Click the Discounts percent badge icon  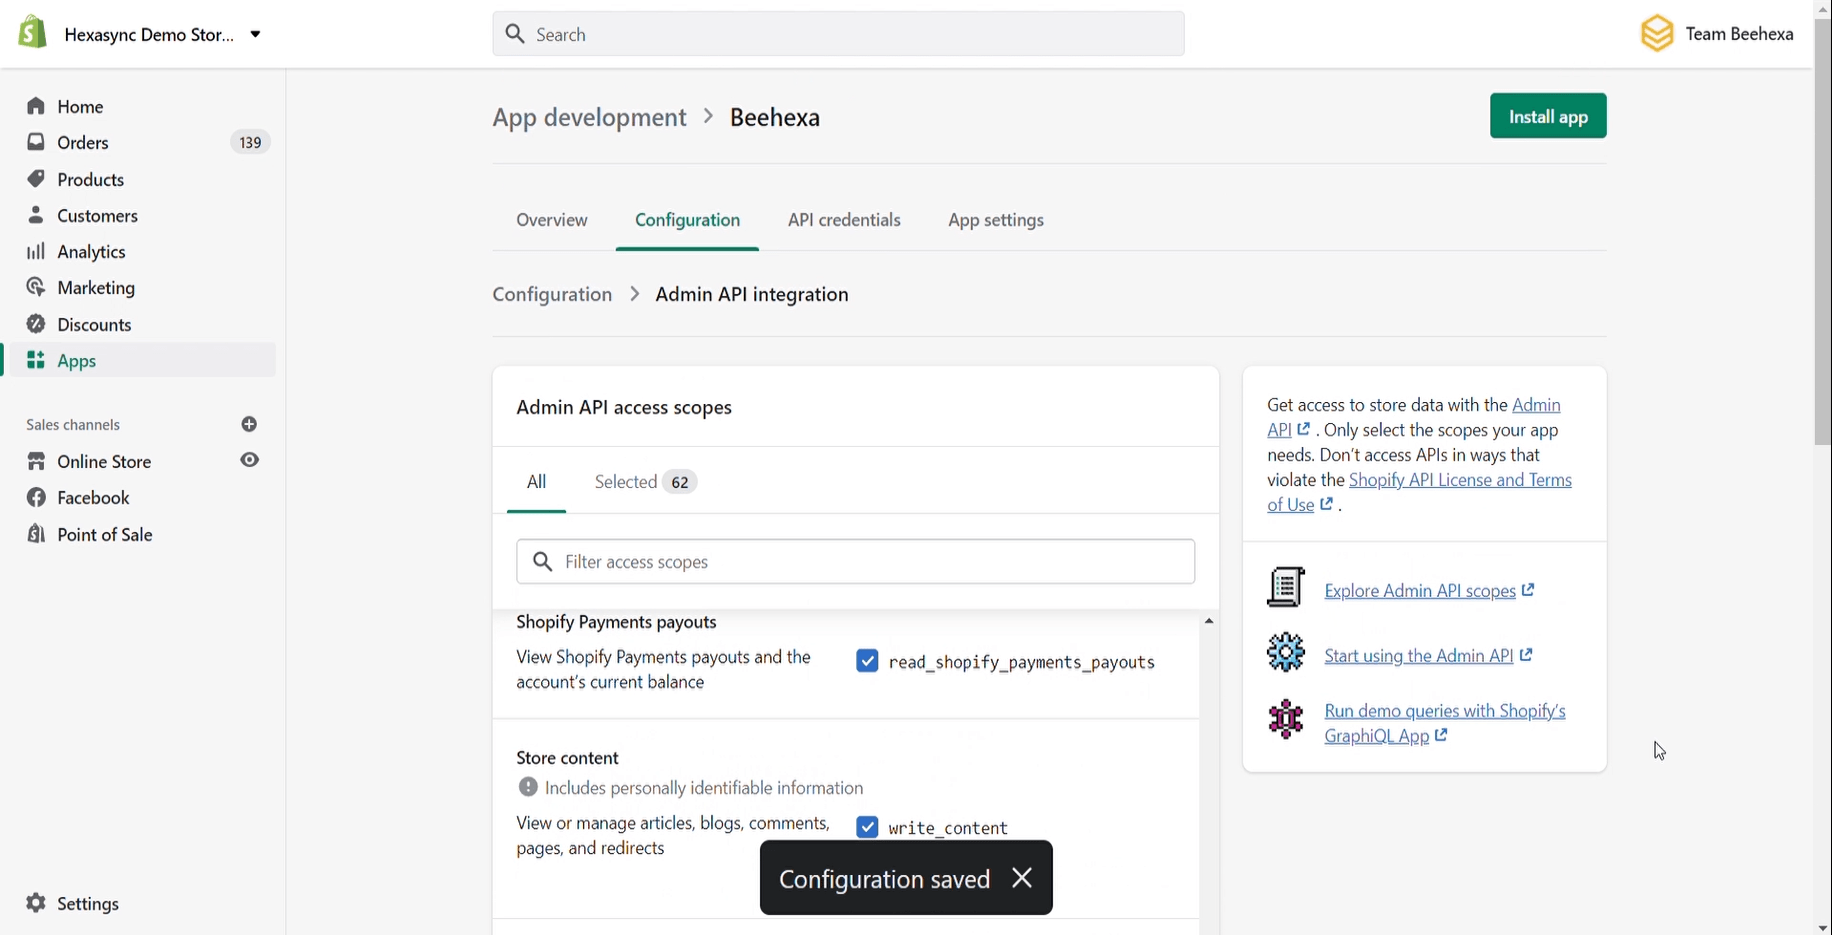pos(36,324)
